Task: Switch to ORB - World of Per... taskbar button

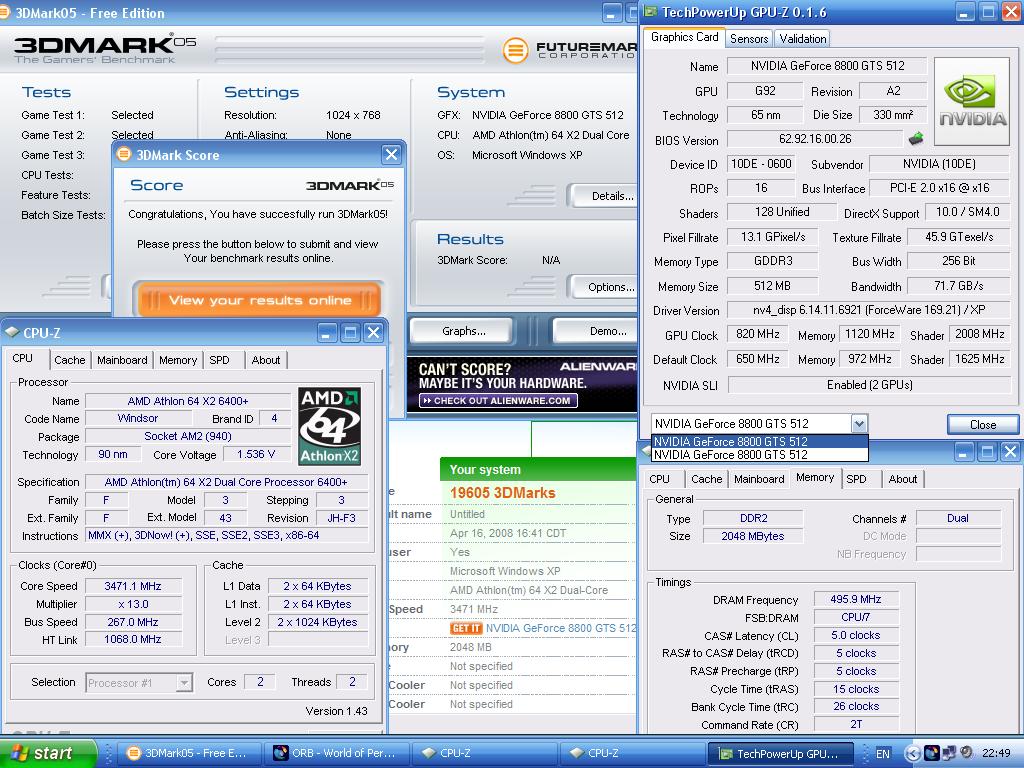Action: tap(336, 753)
